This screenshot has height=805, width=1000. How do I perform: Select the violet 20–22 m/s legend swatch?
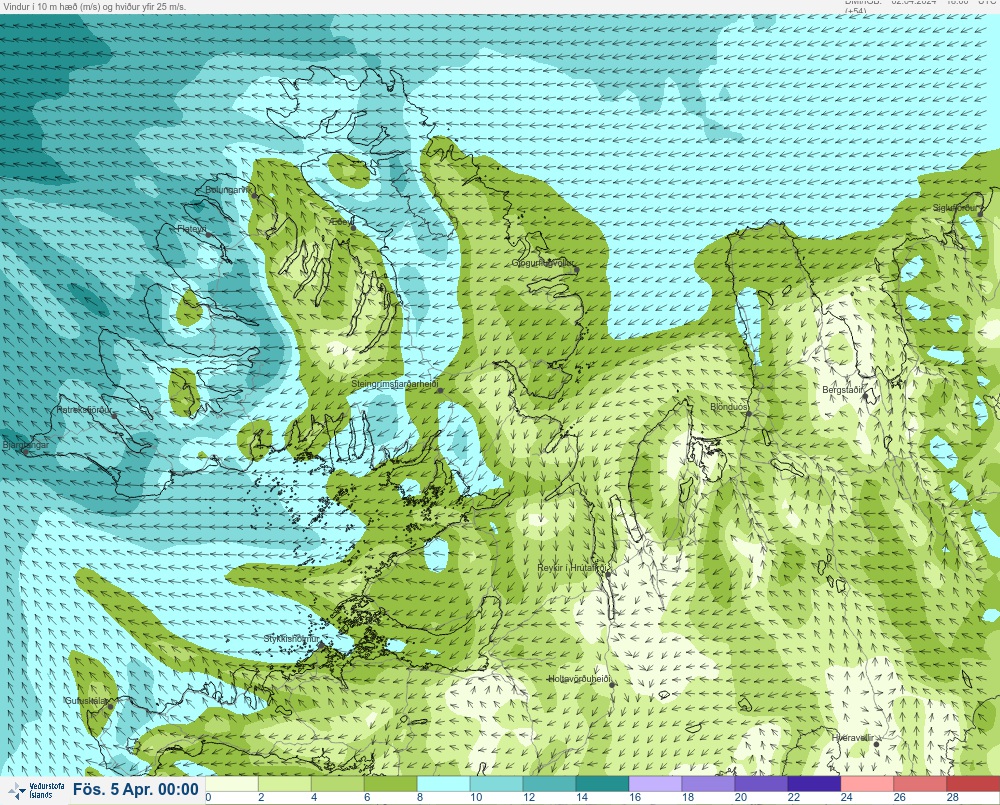(x=761, y=783)
